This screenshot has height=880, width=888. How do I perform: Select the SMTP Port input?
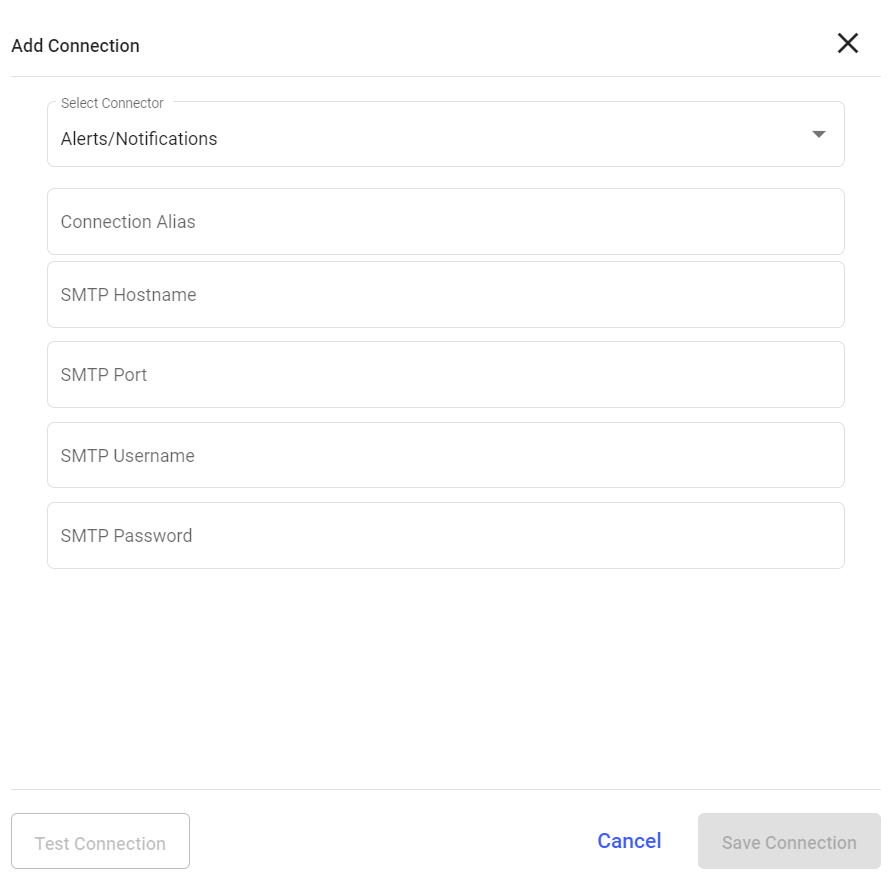[445, 375]
